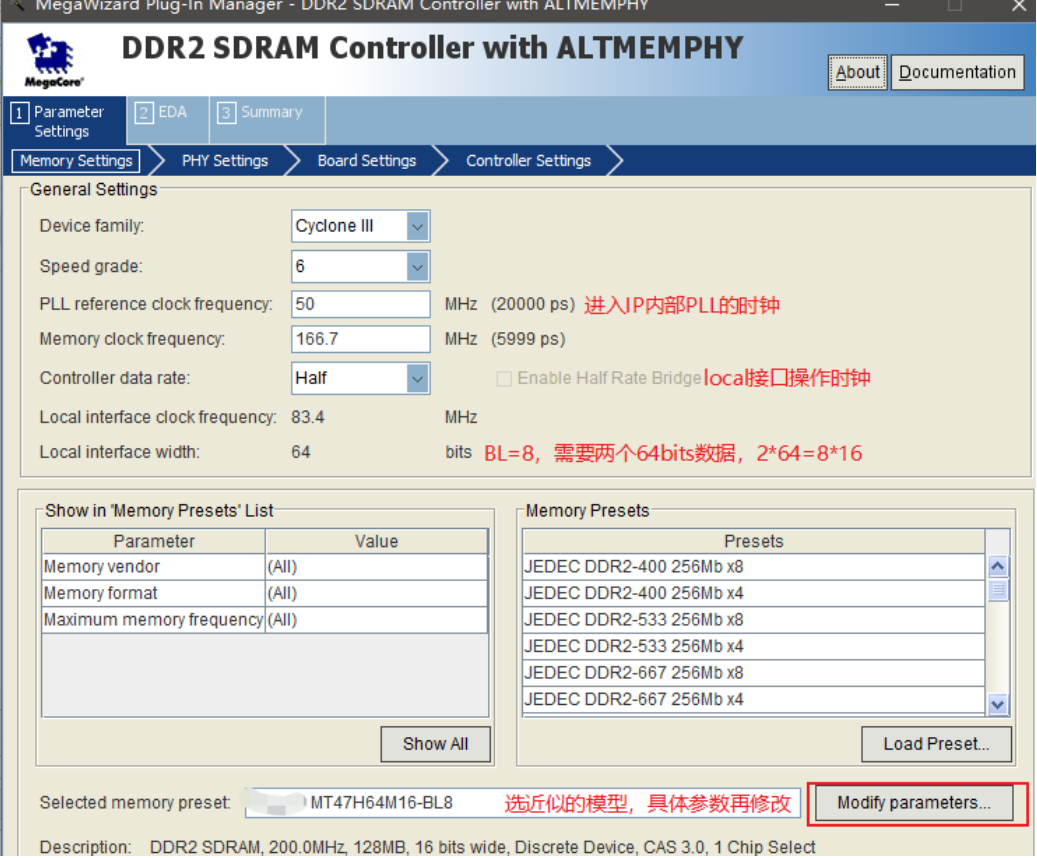Viewport: 1037px width, 858px height.
Task: Click Modify parameters button
Action: [x=913, y=802]
